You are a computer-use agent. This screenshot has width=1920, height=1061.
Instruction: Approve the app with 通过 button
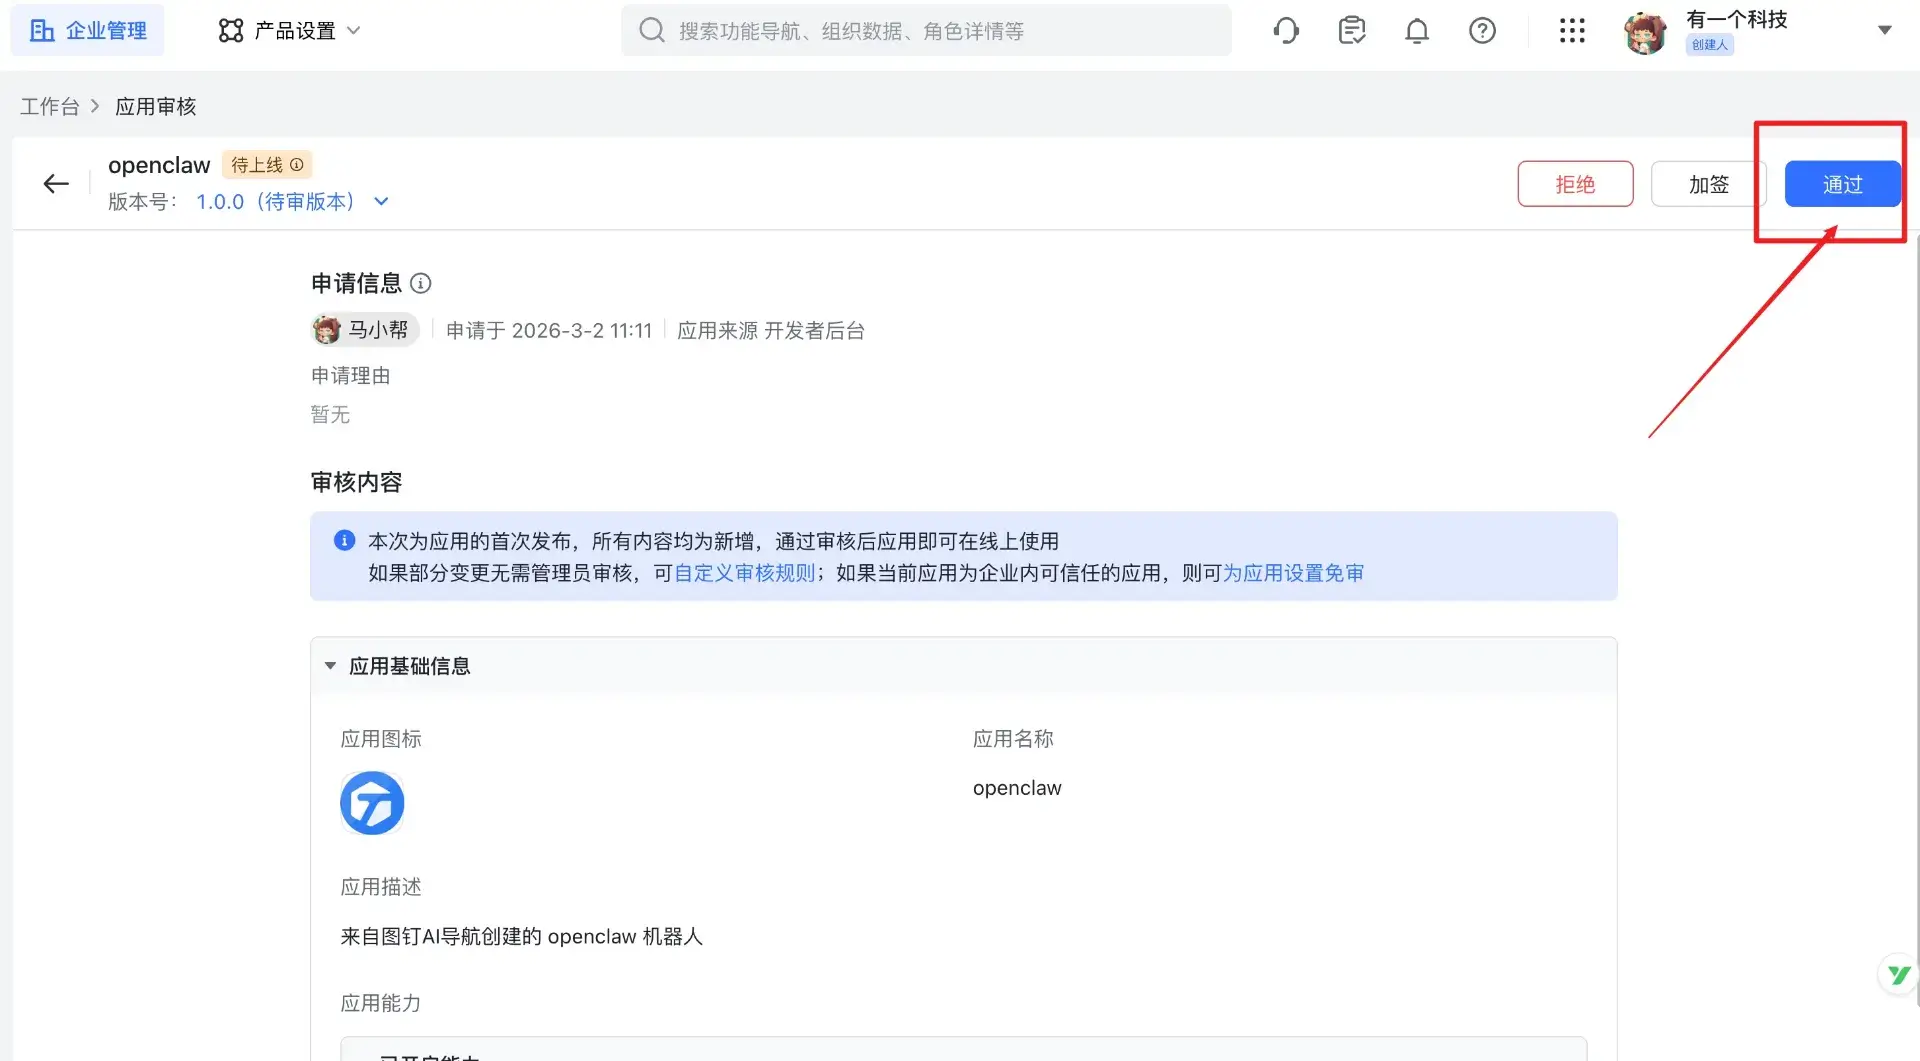[x=1842, y=185]
